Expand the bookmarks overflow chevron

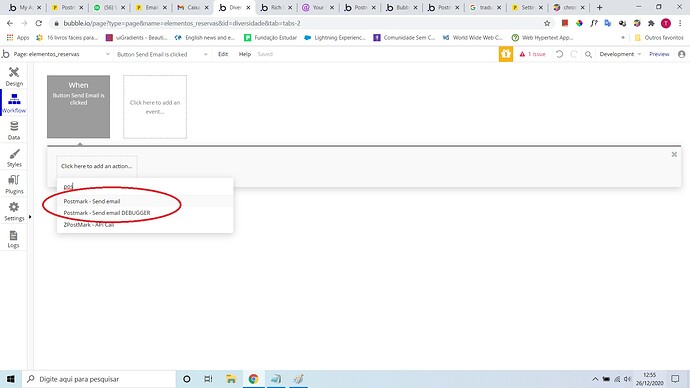[623, 38]
